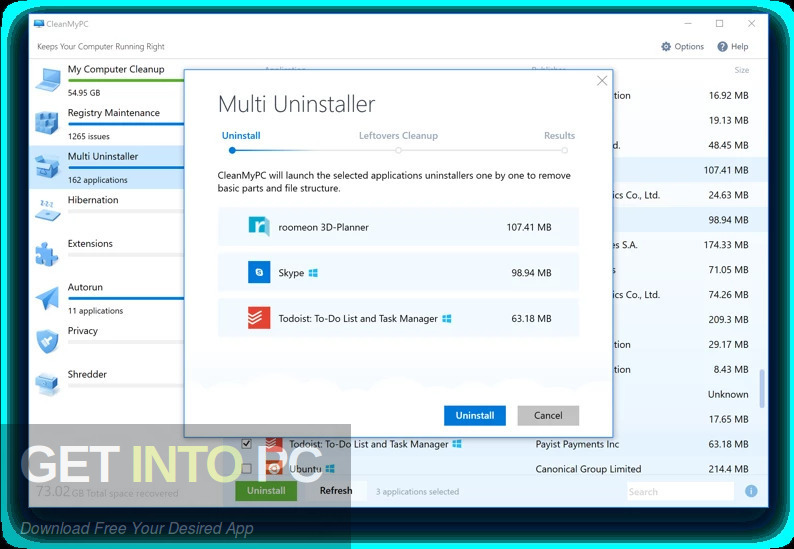
Task: Tick the Ubuntu checkbox in application list
Action: pyautogui.click(x=247, y=469)
